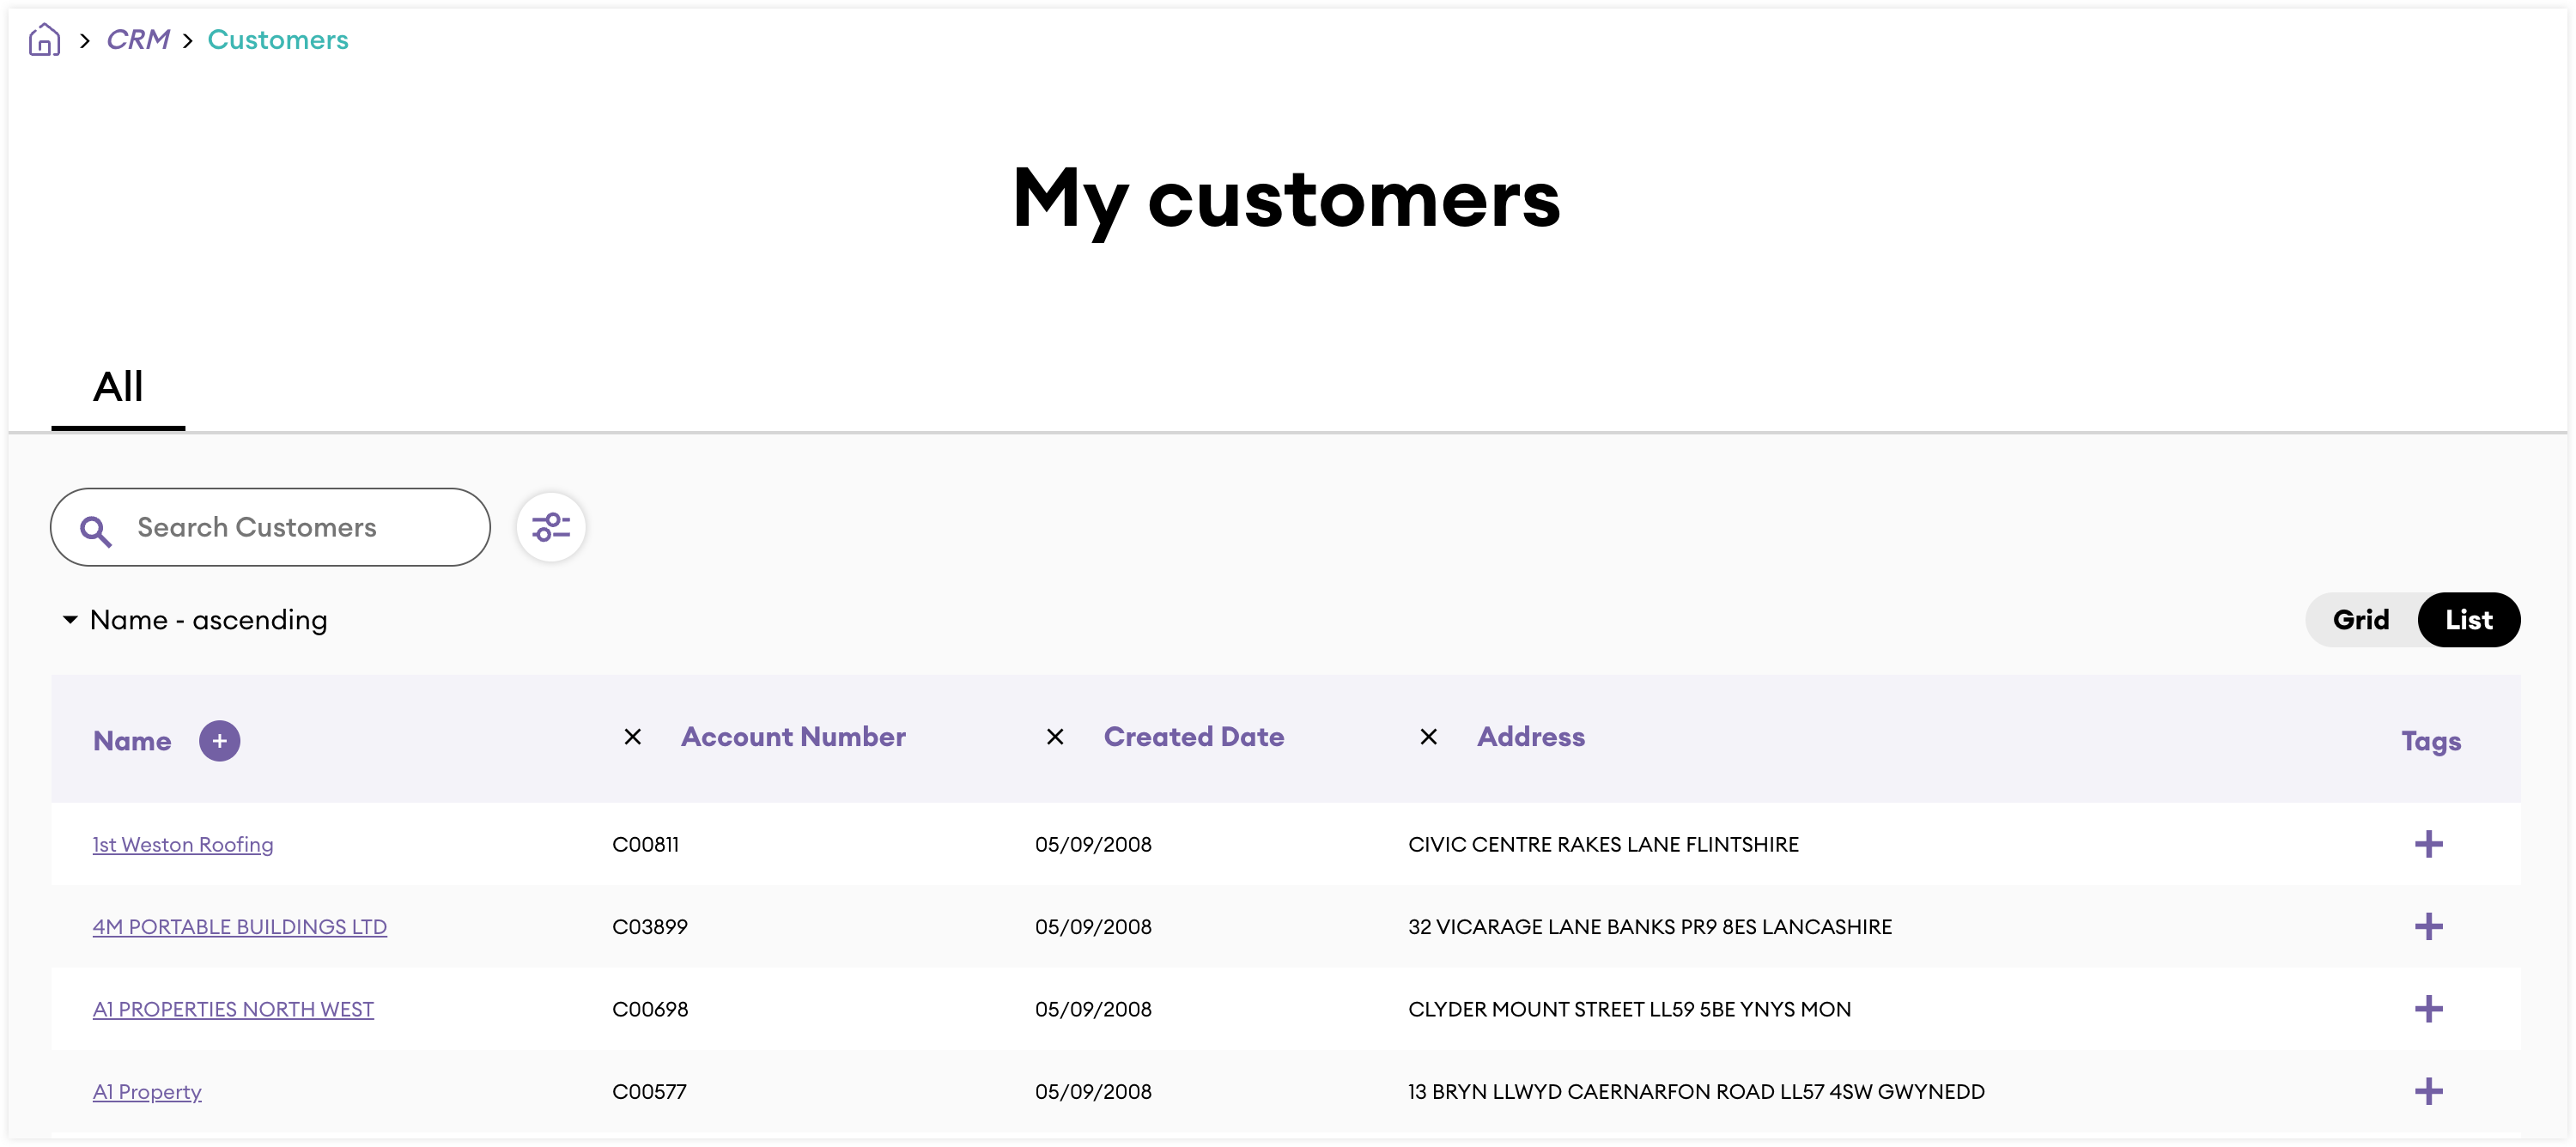This screenshot has width=2576, height=1147.
Task: Click the My customers heading
Action: point(1287,199)
